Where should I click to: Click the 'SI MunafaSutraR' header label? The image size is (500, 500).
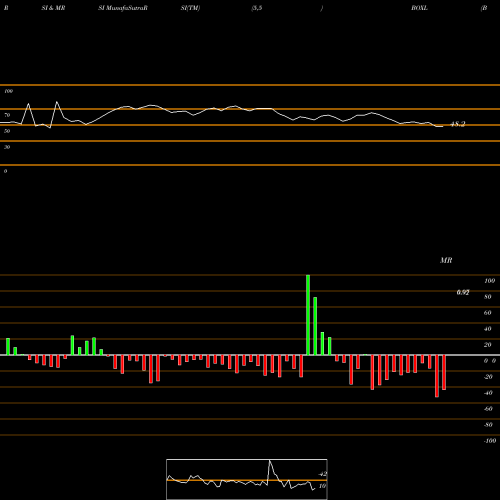123,8
